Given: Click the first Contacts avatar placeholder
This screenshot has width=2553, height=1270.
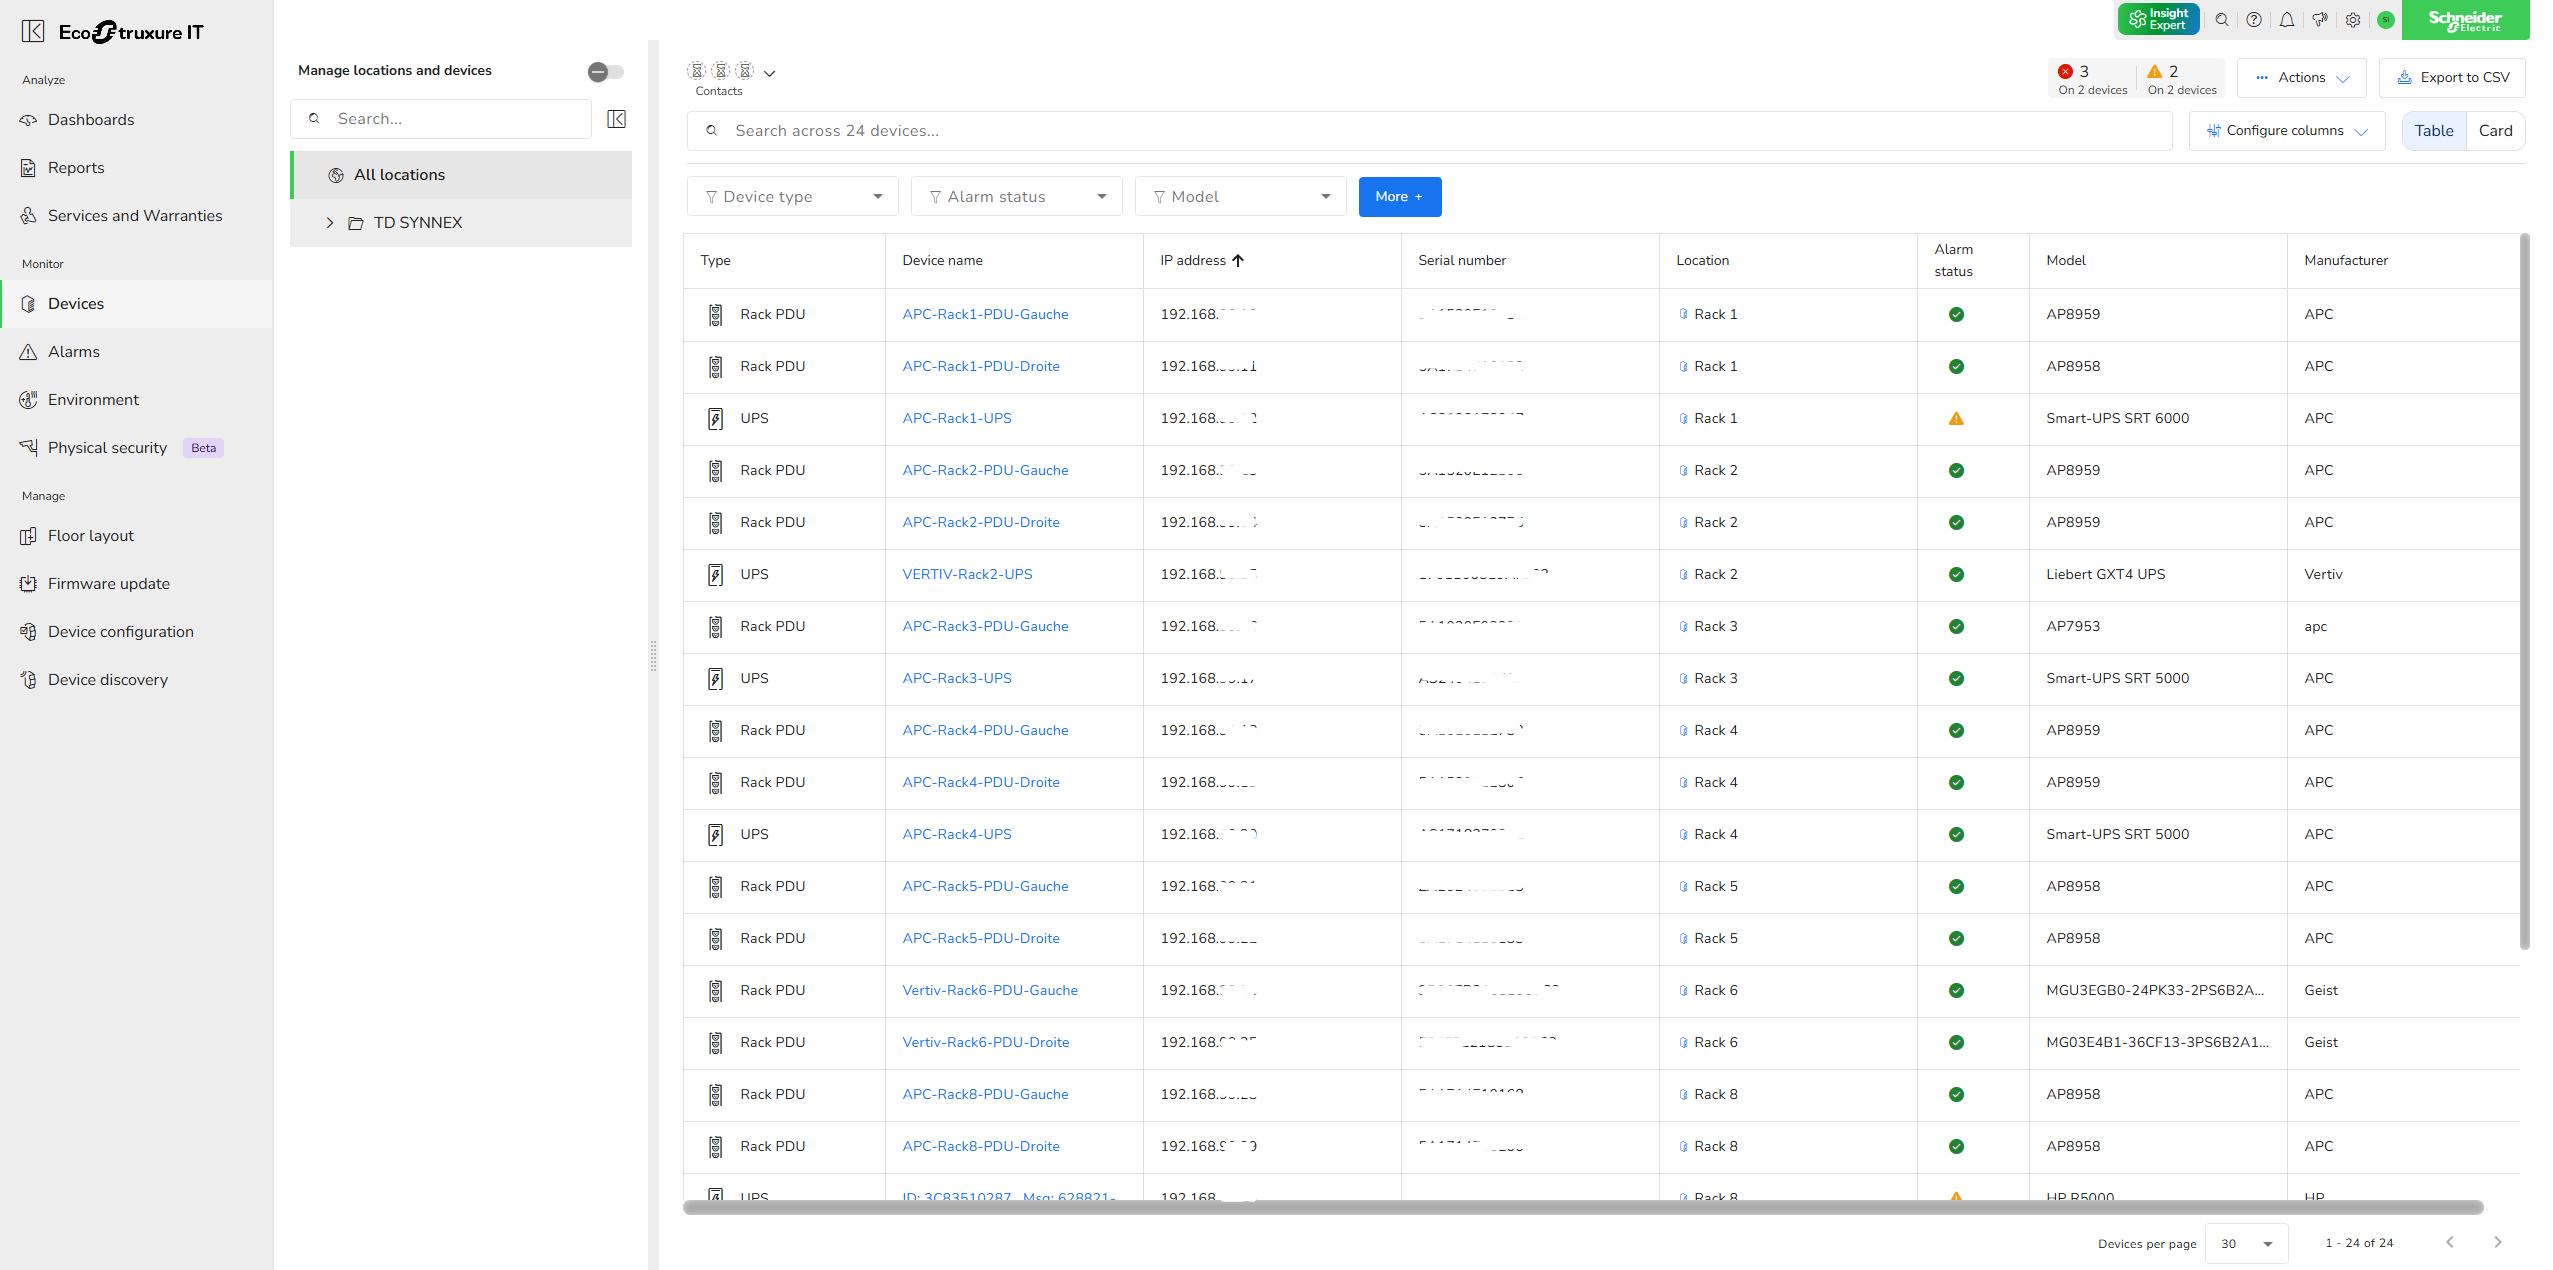Looking at the screenshot, I should [x=697, y=71].
